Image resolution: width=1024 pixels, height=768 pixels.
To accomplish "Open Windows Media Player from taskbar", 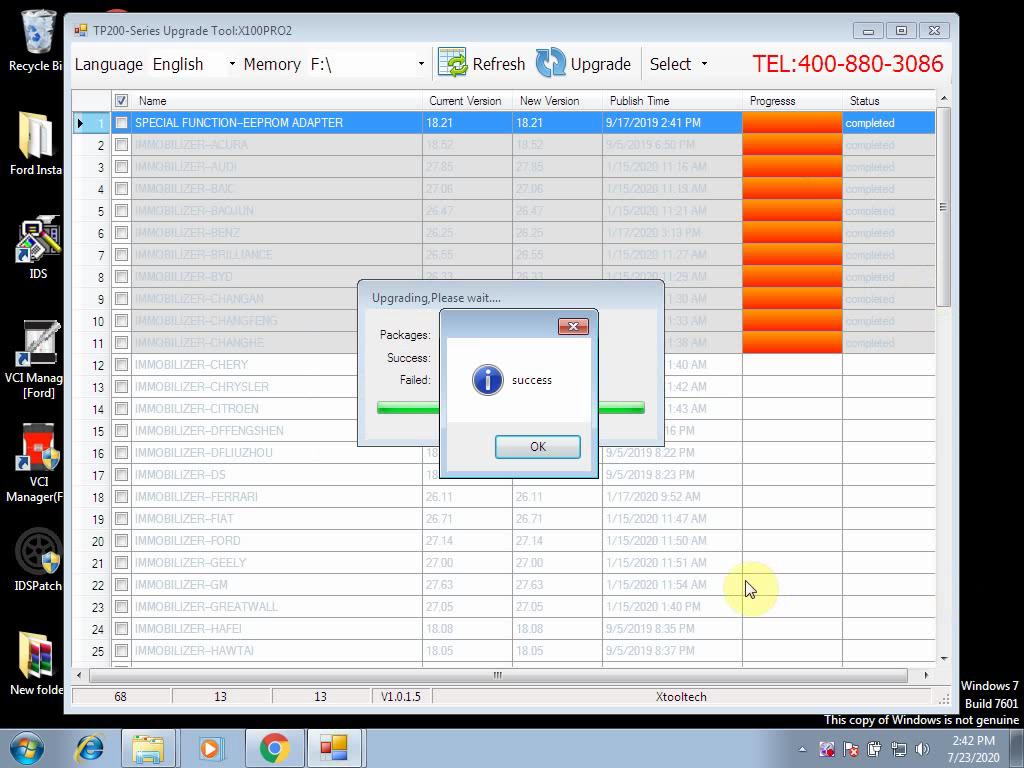I will click(x=210, y=748).
